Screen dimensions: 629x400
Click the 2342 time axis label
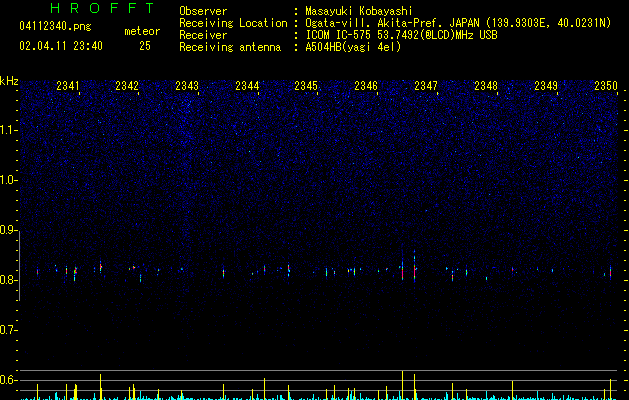127,86
